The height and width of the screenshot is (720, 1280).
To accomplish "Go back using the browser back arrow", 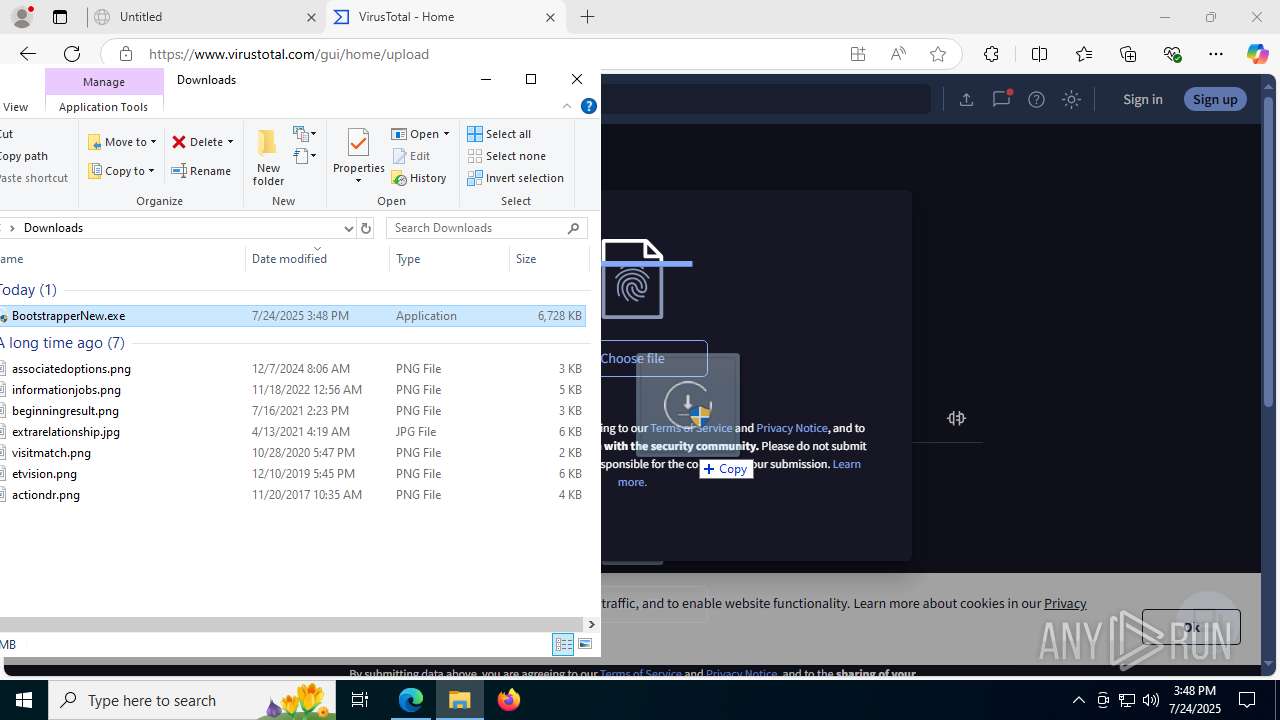I will (28, 54).
